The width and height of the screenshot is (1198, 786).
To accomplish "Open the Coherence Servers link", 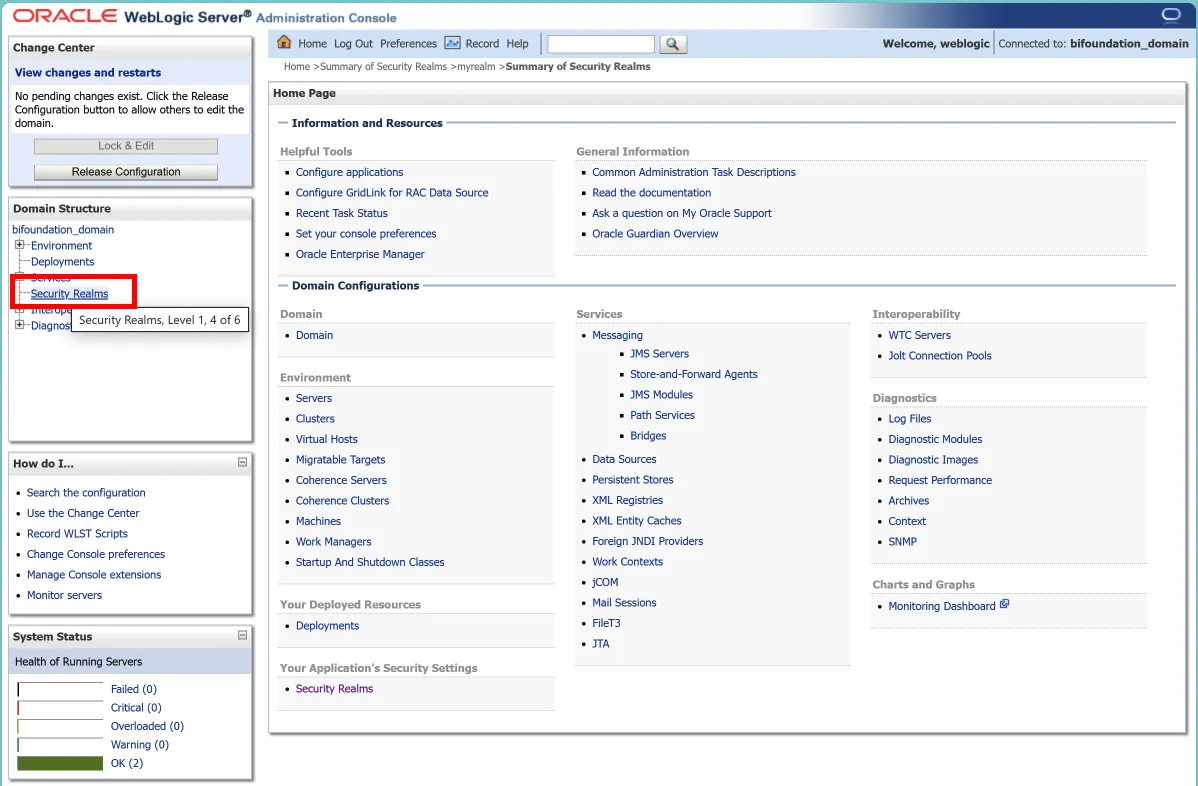I will pyautogui.click(x=341, y=480).
